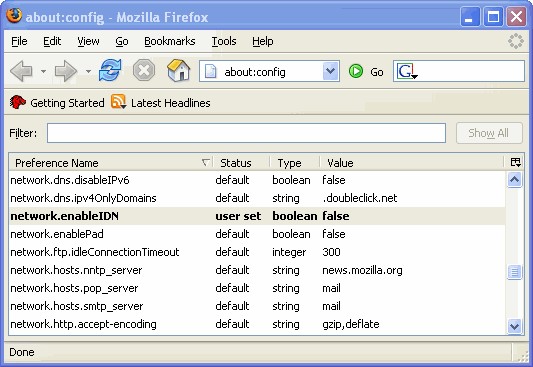Click the Forward arrow navigation button
Screen dimensions: 533x367
pyautogui.click(x=66, y=71)
